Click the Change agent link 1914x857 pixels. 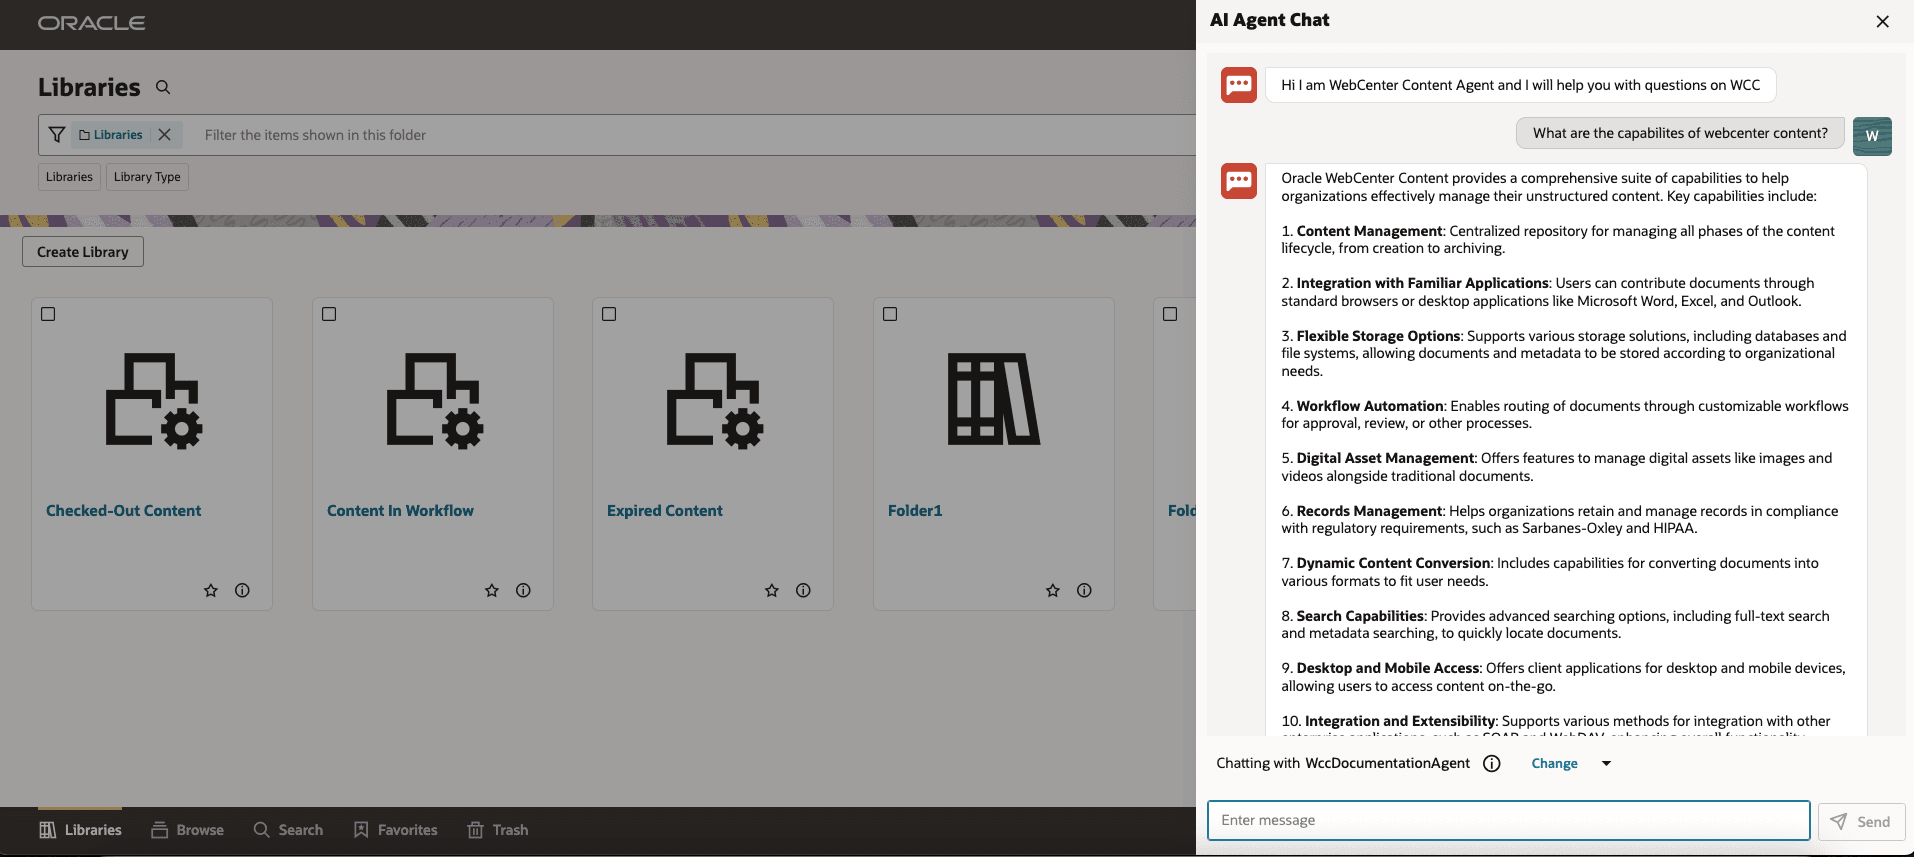pyautogui.click(x=1554, y=763)
